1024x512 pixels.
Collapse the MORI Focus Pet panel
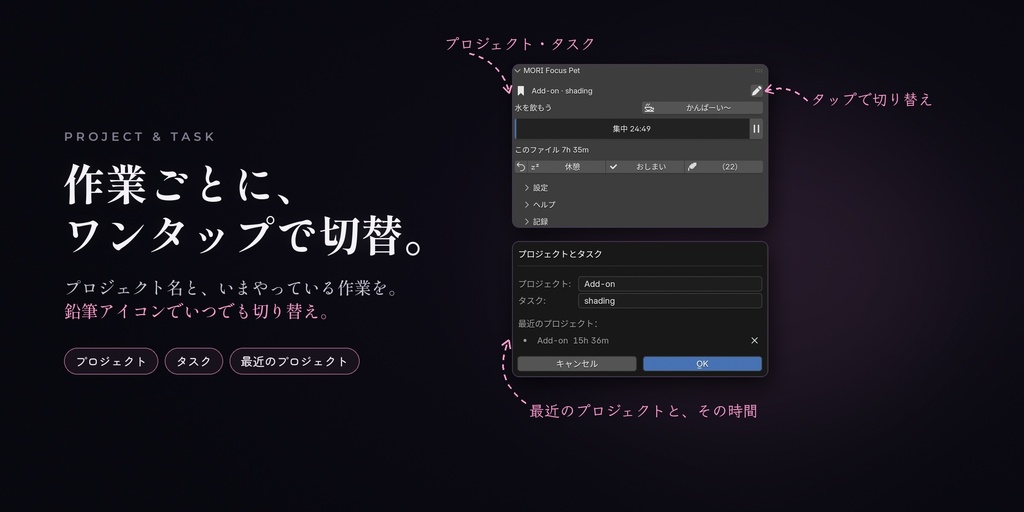tap(517, 71)
